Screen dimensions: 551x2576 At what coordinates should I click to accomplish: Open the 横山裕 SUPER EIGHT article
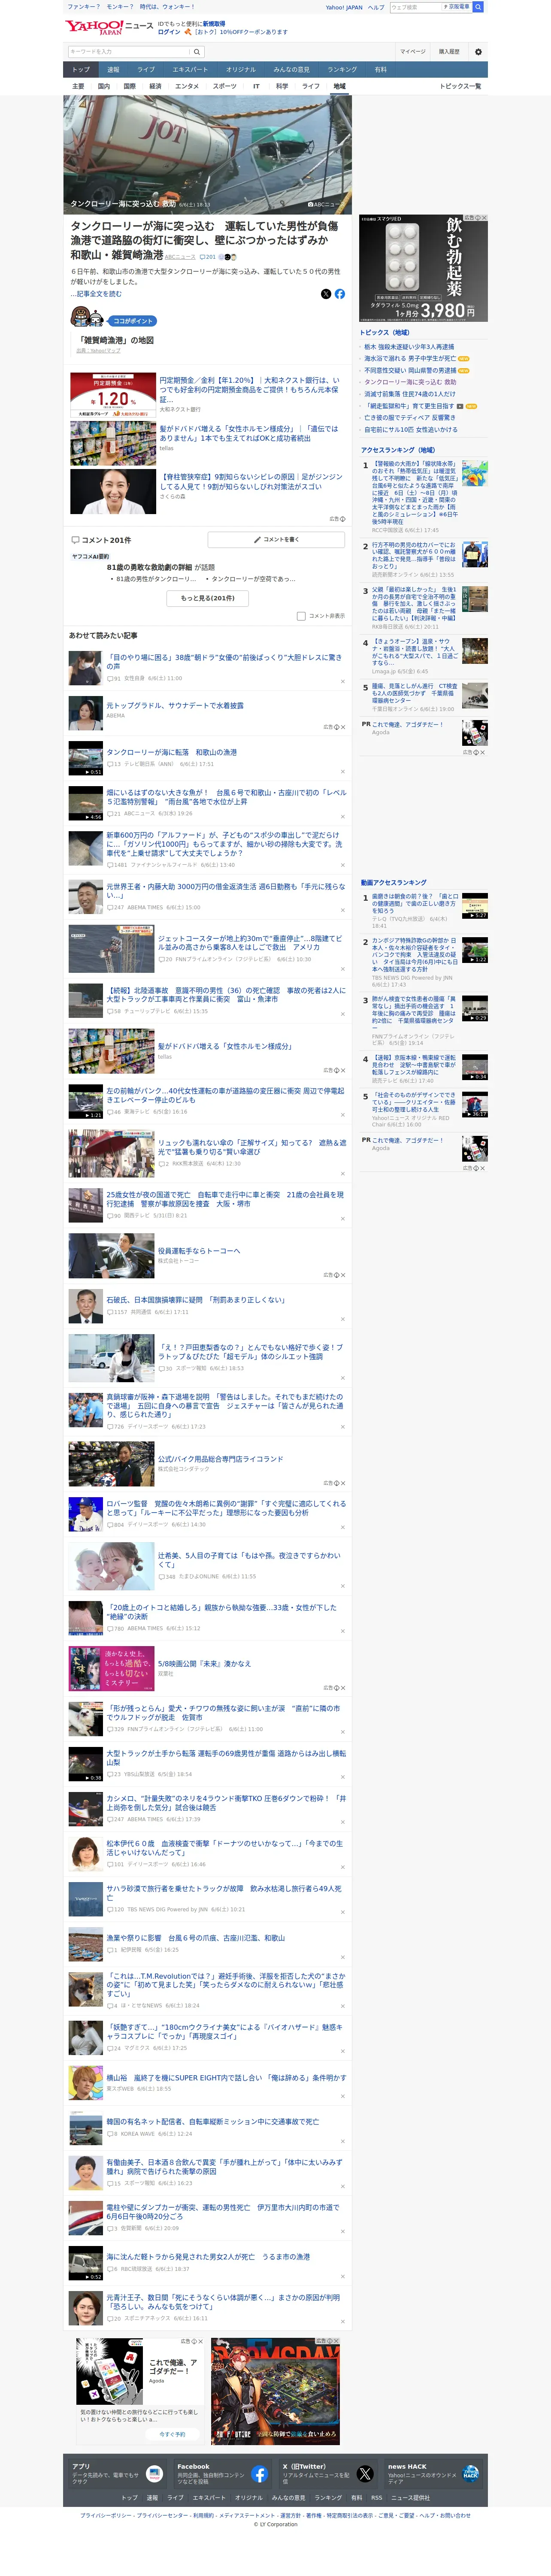[226, 2077]
